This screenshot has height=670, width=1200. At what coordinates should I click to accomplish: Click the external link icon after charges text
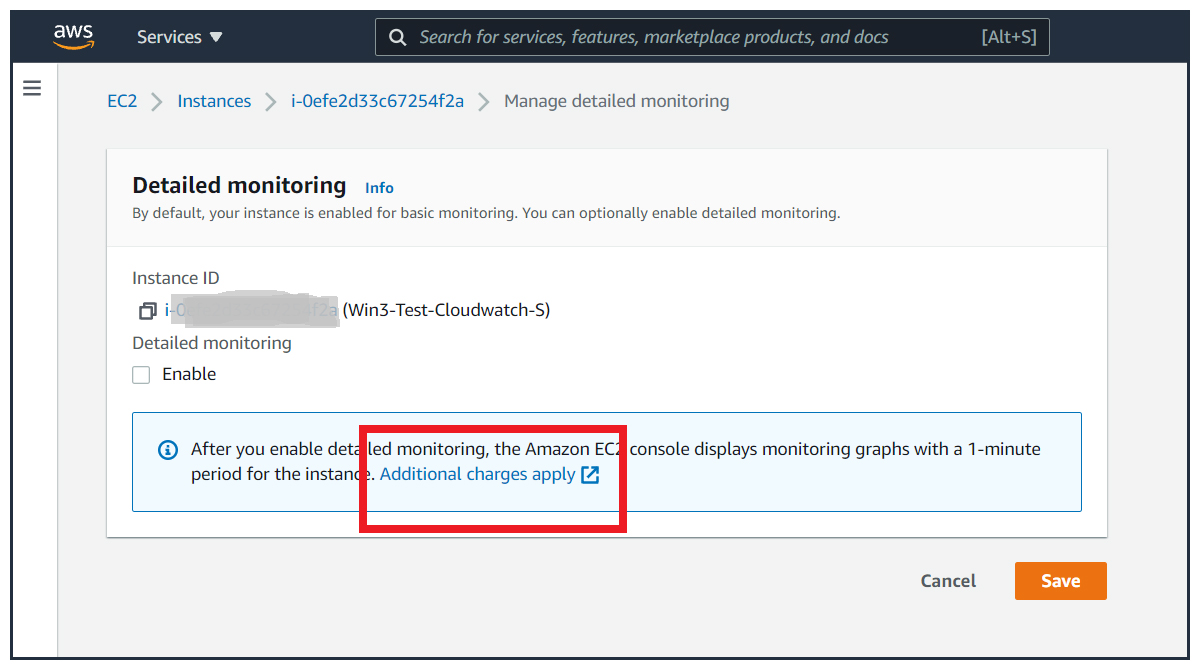coord(590,475)
